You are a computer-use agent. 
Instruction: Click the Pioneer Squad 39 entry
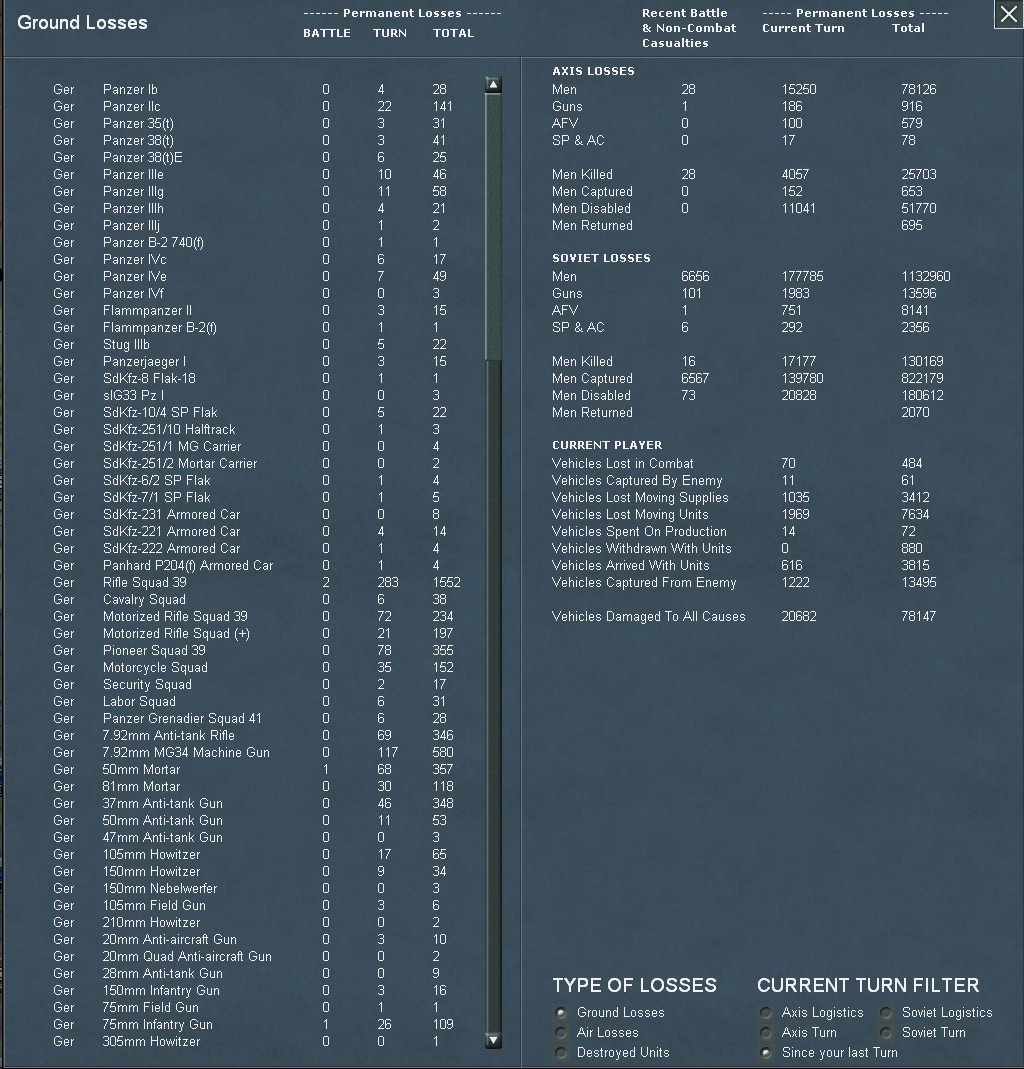(x=154, y=650)
